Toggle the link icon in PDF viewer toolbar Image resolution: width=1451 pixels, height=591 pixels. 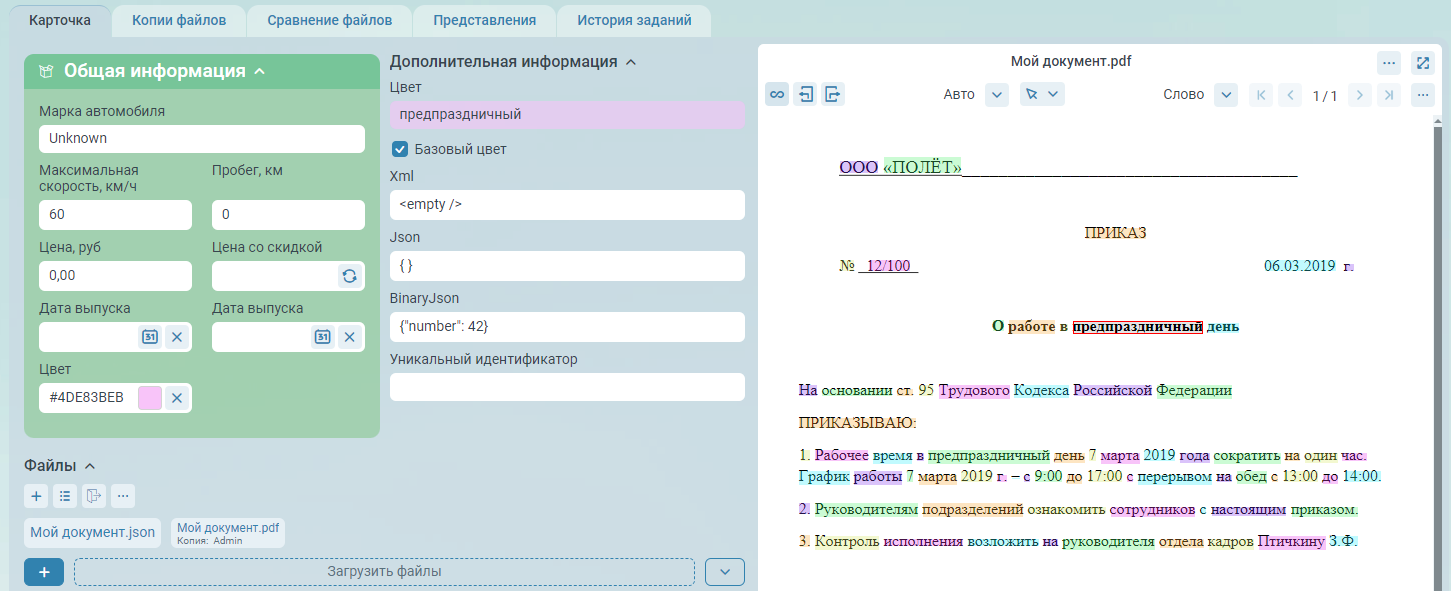[777, 95]
